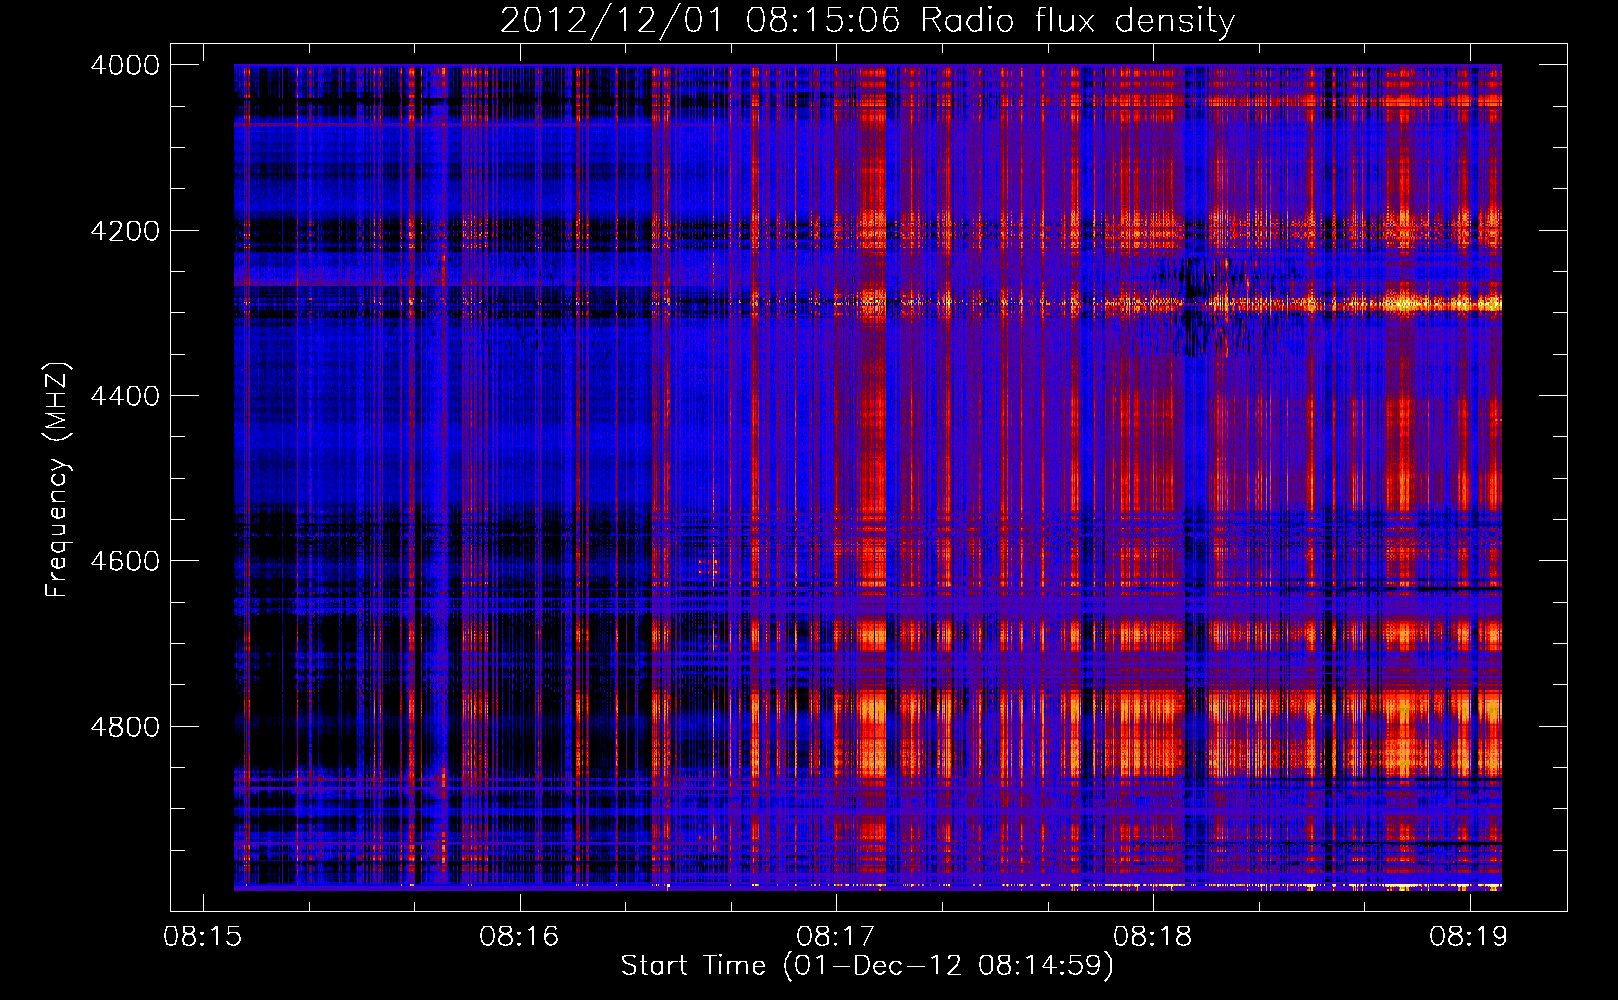Click the 4400 frequency axis label

(x=125, y=396)
